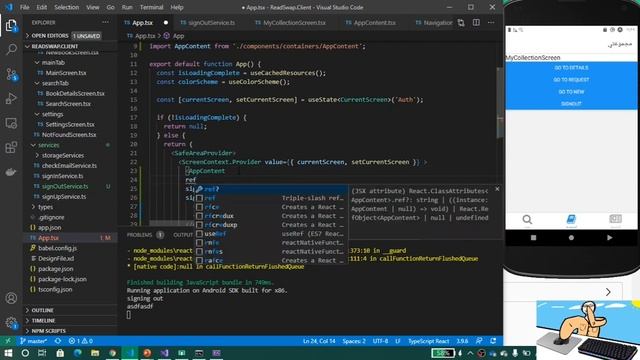Viewport: 640px width, 360px height.
Task: Open the Search view in activity bar
Action: point(11,50)
